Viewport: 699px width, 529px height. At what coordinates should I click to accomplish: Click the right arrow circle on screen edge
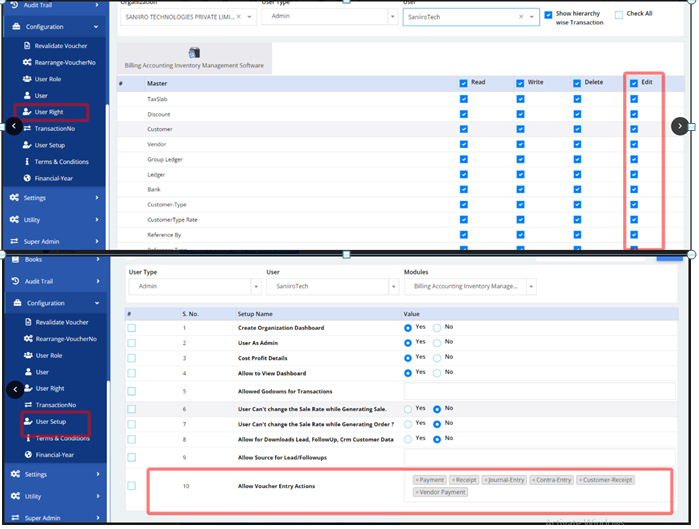pos(680,126)
